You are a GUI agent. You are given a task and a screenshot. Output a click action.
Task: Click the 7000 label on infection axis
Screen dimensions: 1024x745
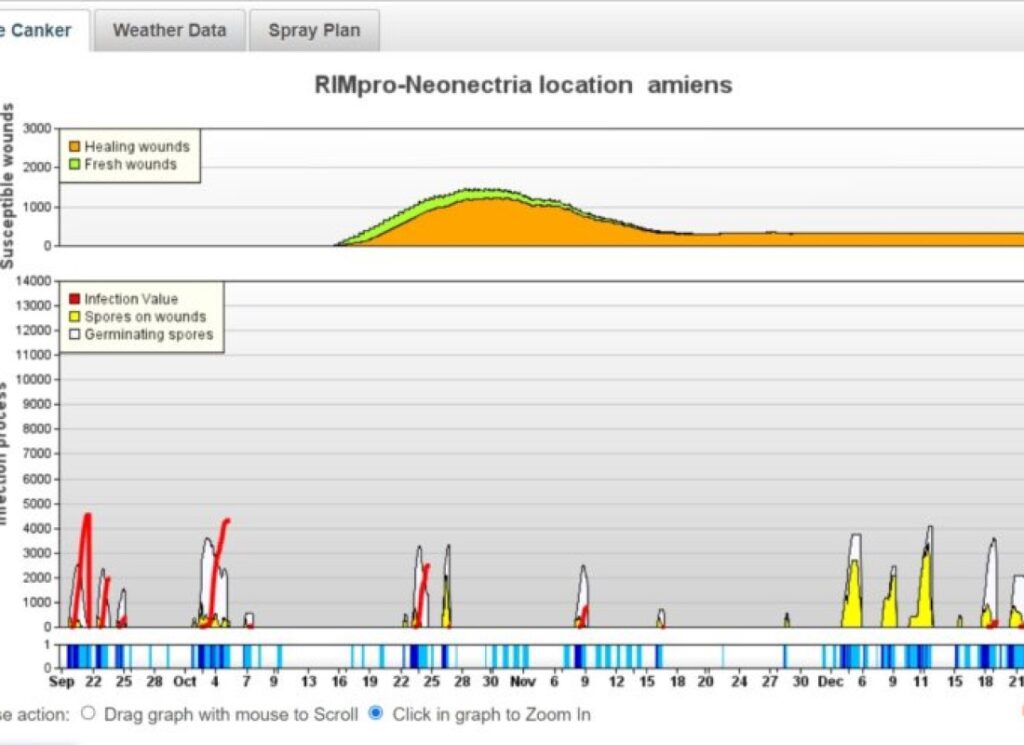pyautogui.click(x=37, y=453)
